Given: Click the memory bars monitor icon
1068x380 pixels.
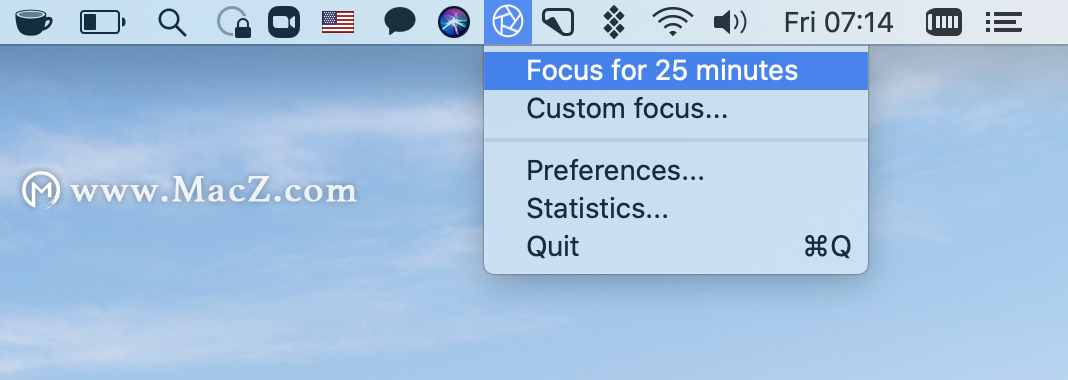Looking at the screenshot, I should pos(944,22).
